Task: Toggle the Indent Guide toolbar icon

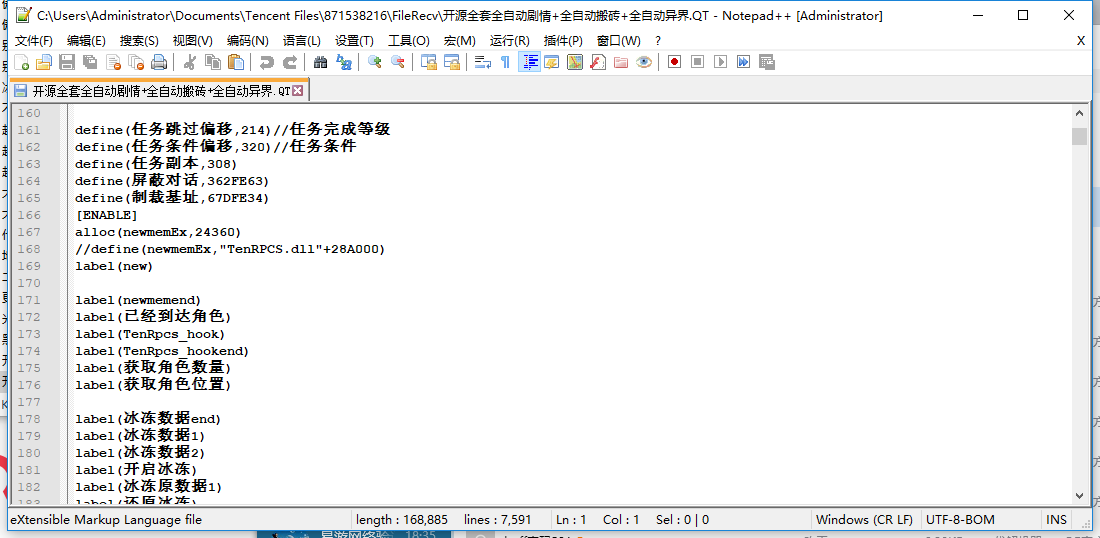Action: tap(529, 62)
